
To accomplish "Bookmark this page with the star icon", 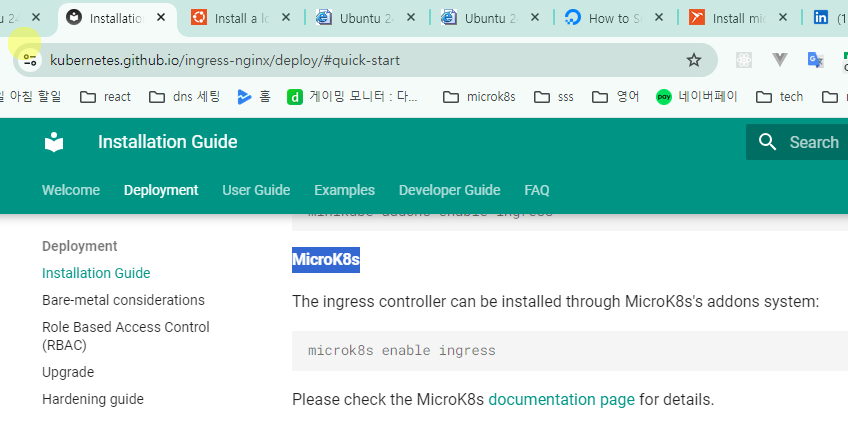I will pos(694,60).
